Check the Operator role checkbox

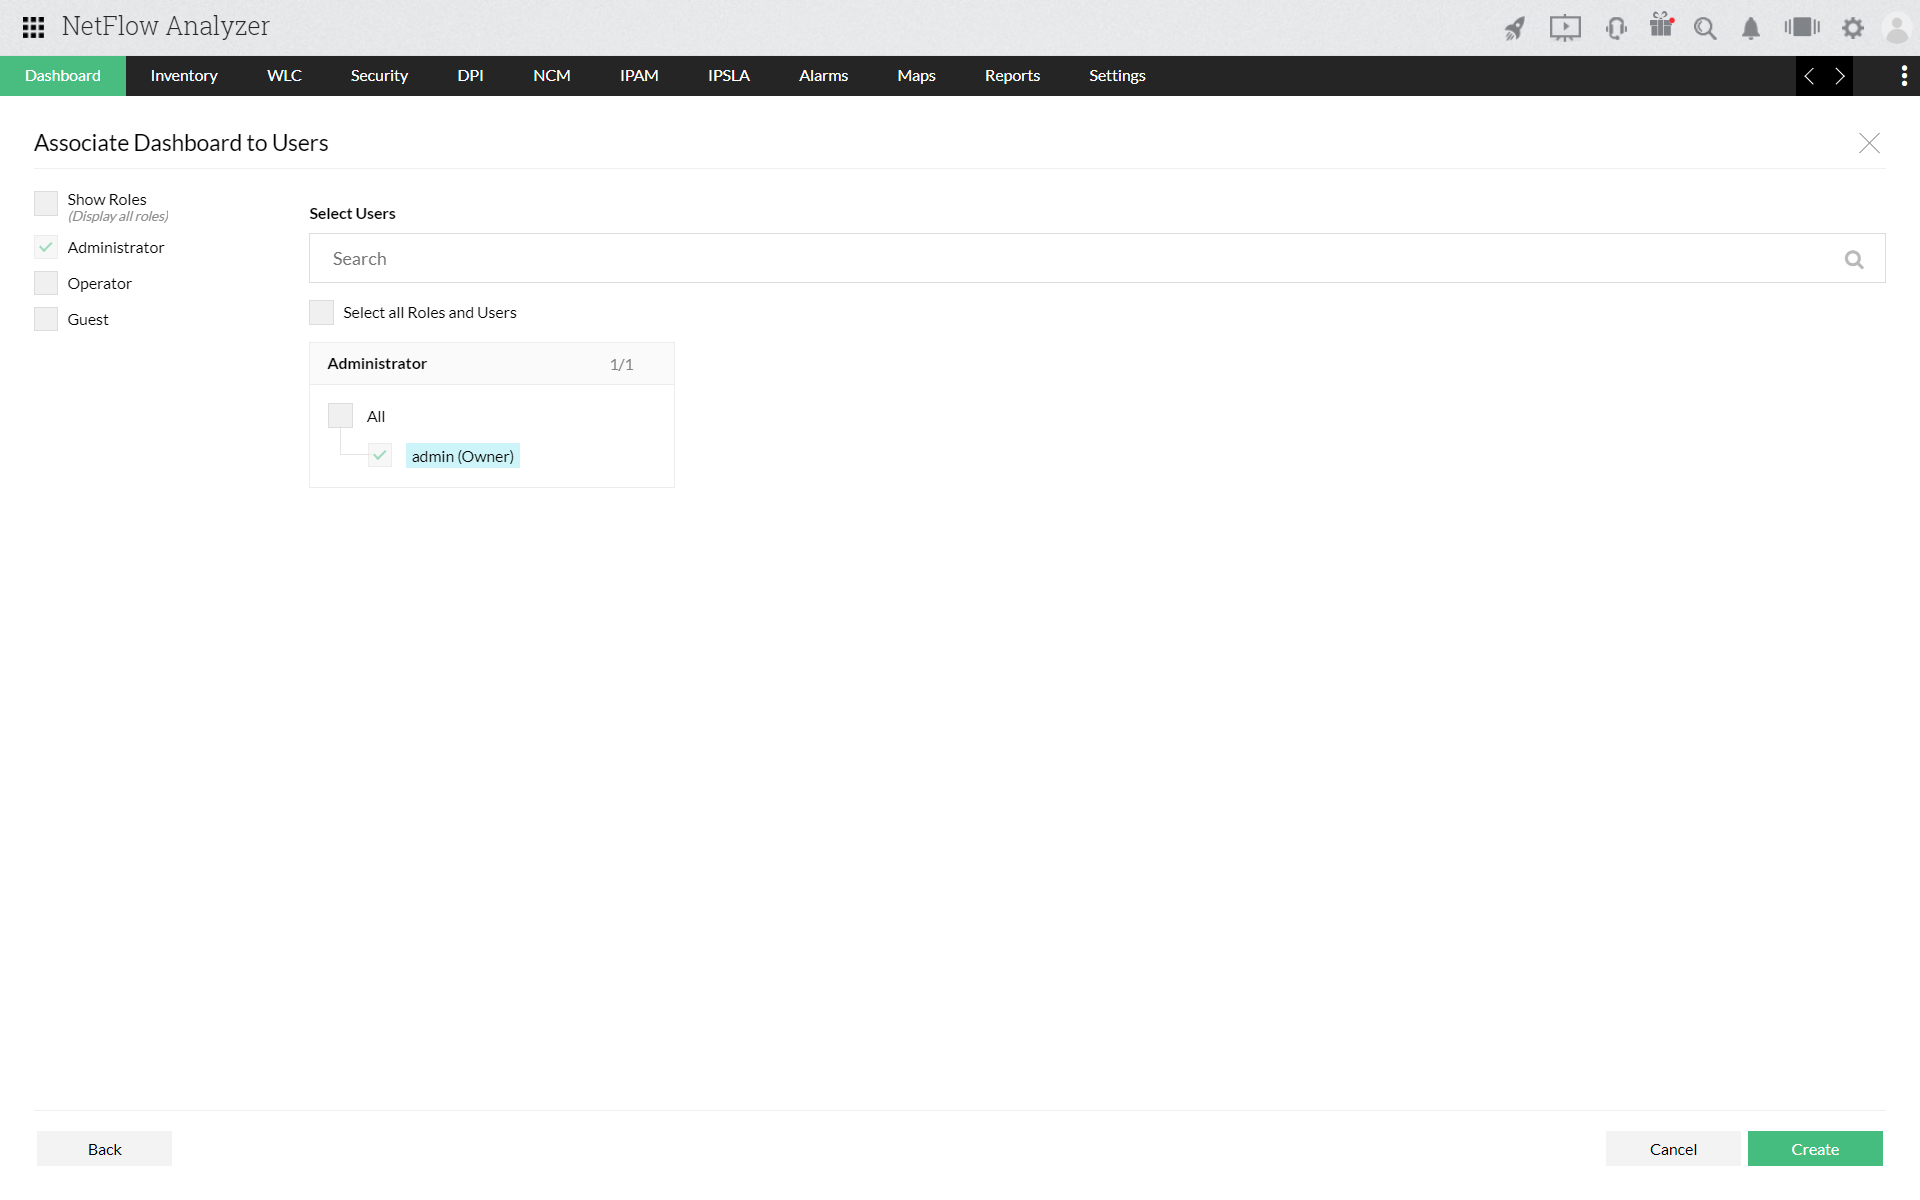46,284
